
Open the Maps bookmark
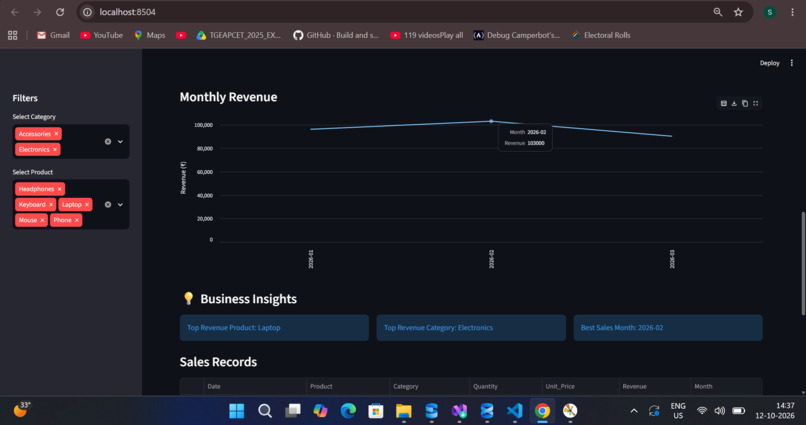[150, 35]
